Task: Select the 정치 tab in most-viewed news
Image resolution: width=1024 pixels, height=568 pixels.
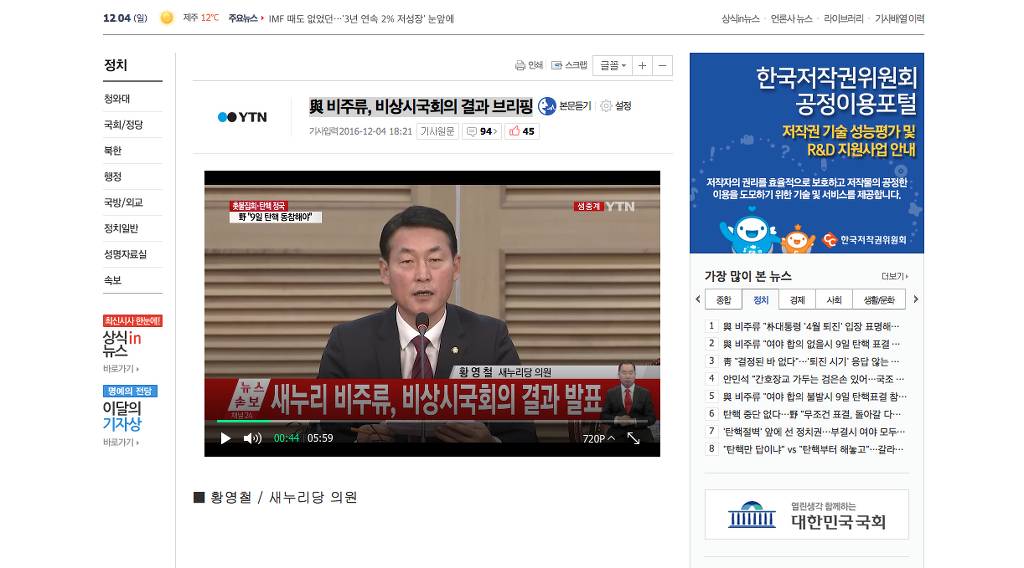Action: click(x=761, y=300)
